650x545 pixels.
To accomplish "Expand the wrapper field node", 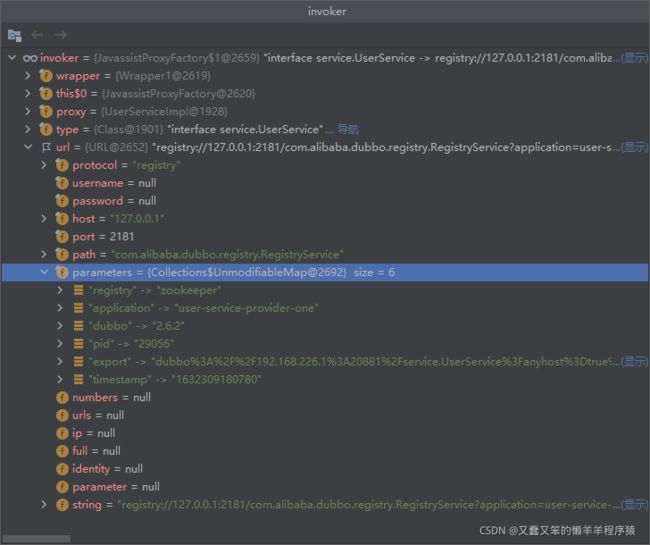I will (28, 75).
